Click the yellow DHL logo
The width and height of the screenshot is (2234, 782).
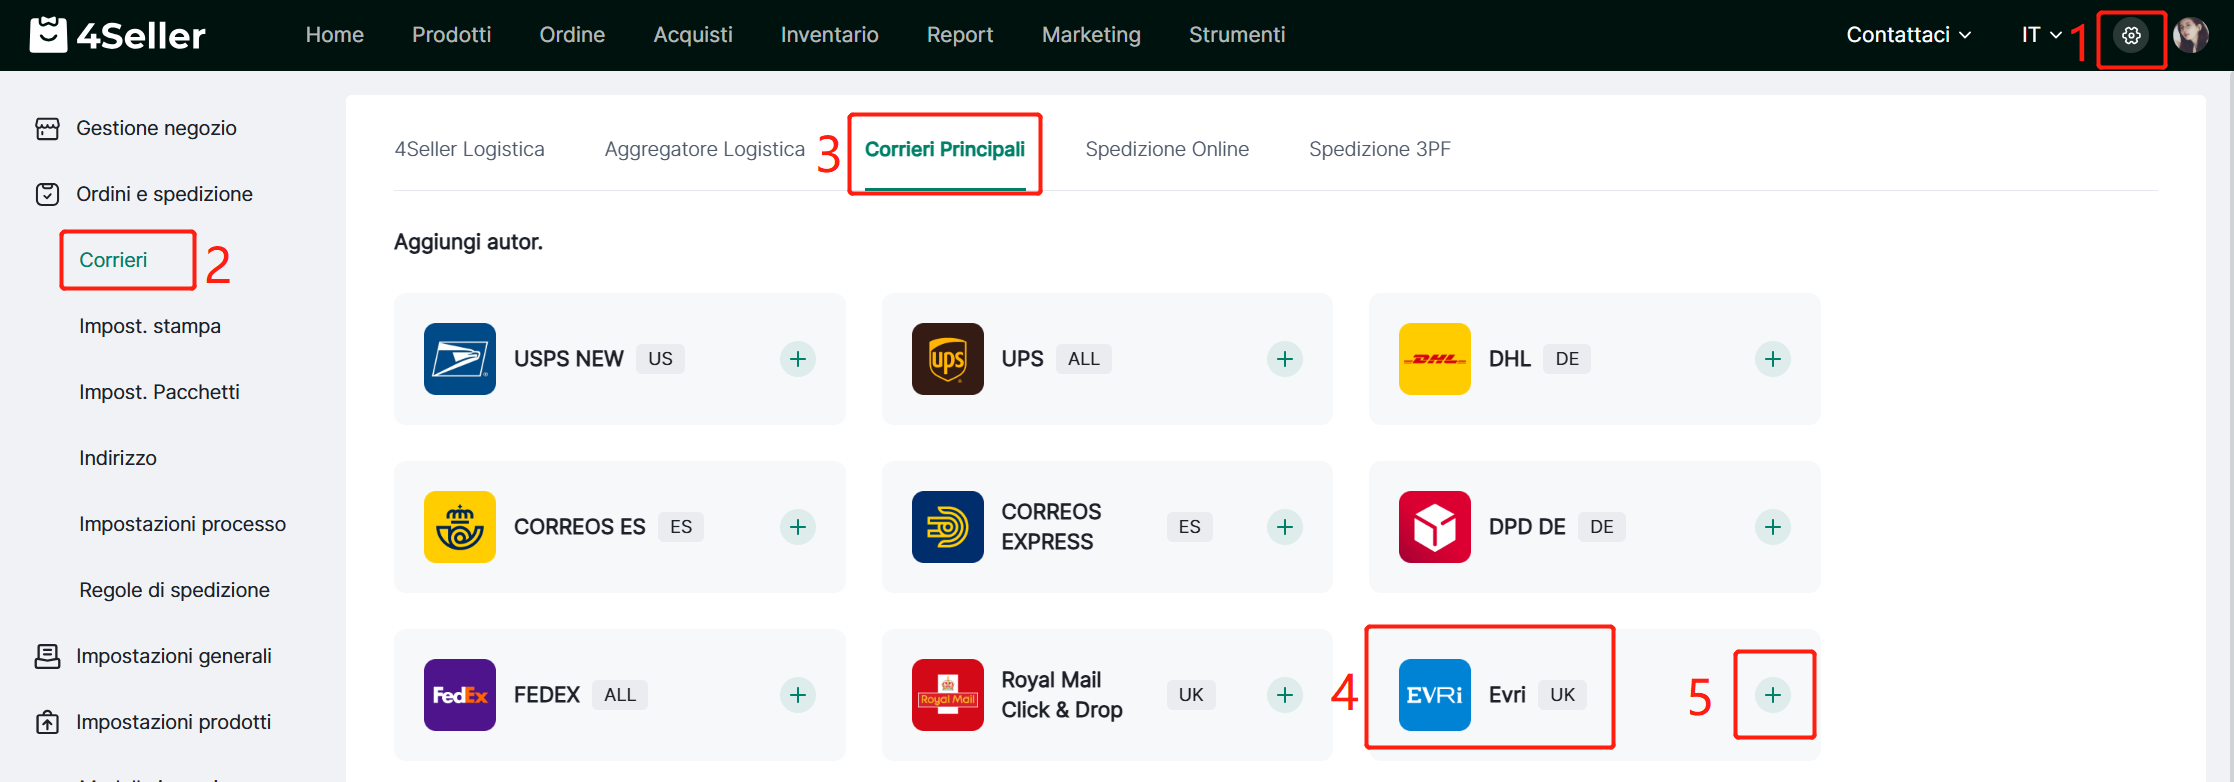pos(1435,359)
